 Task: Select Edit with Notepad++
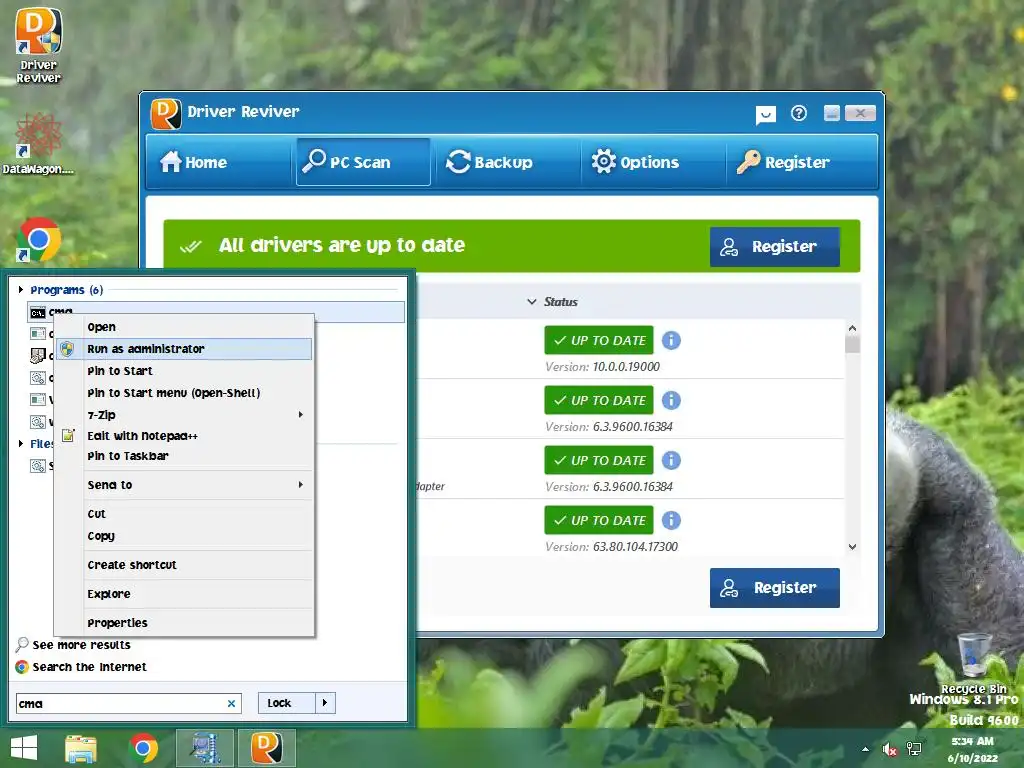coord(184,436)
